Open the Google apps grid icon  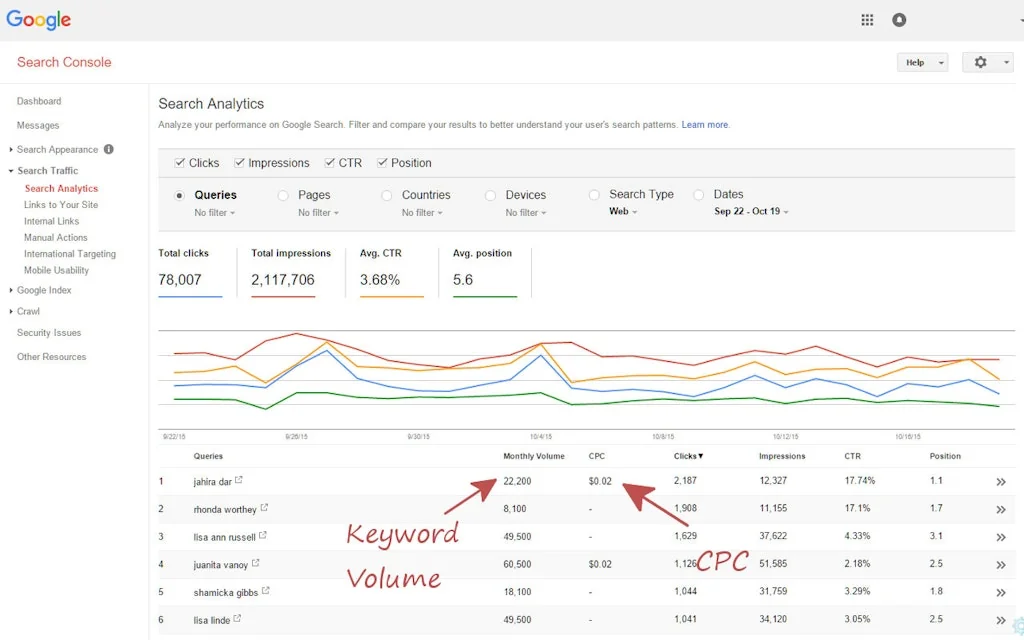tap(866, 19)
